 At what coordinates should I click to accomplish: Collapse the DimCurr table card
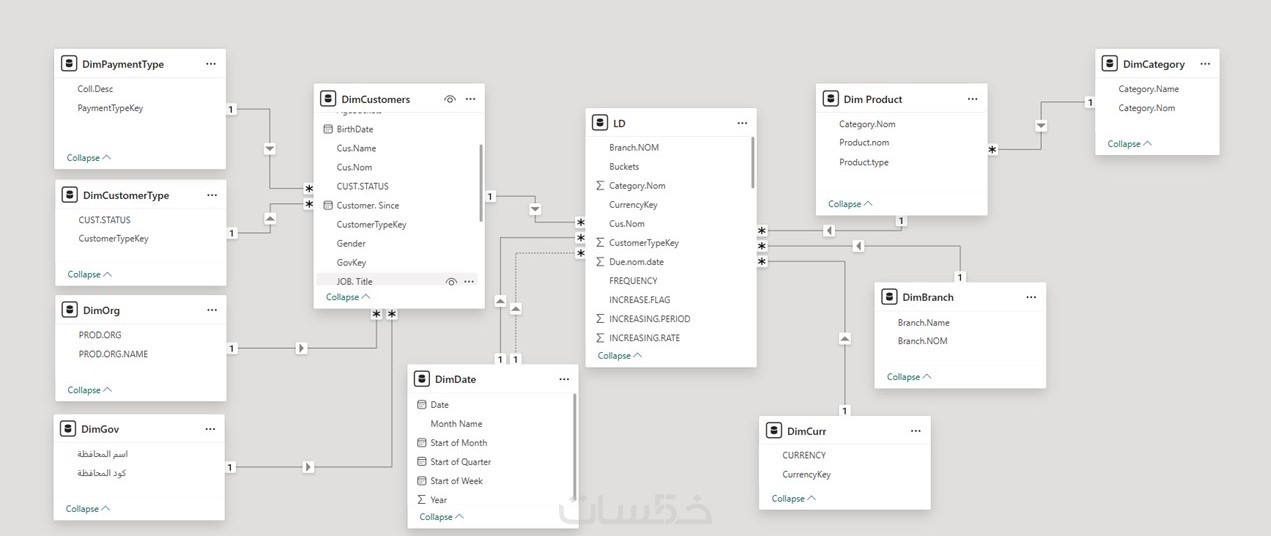793,498
